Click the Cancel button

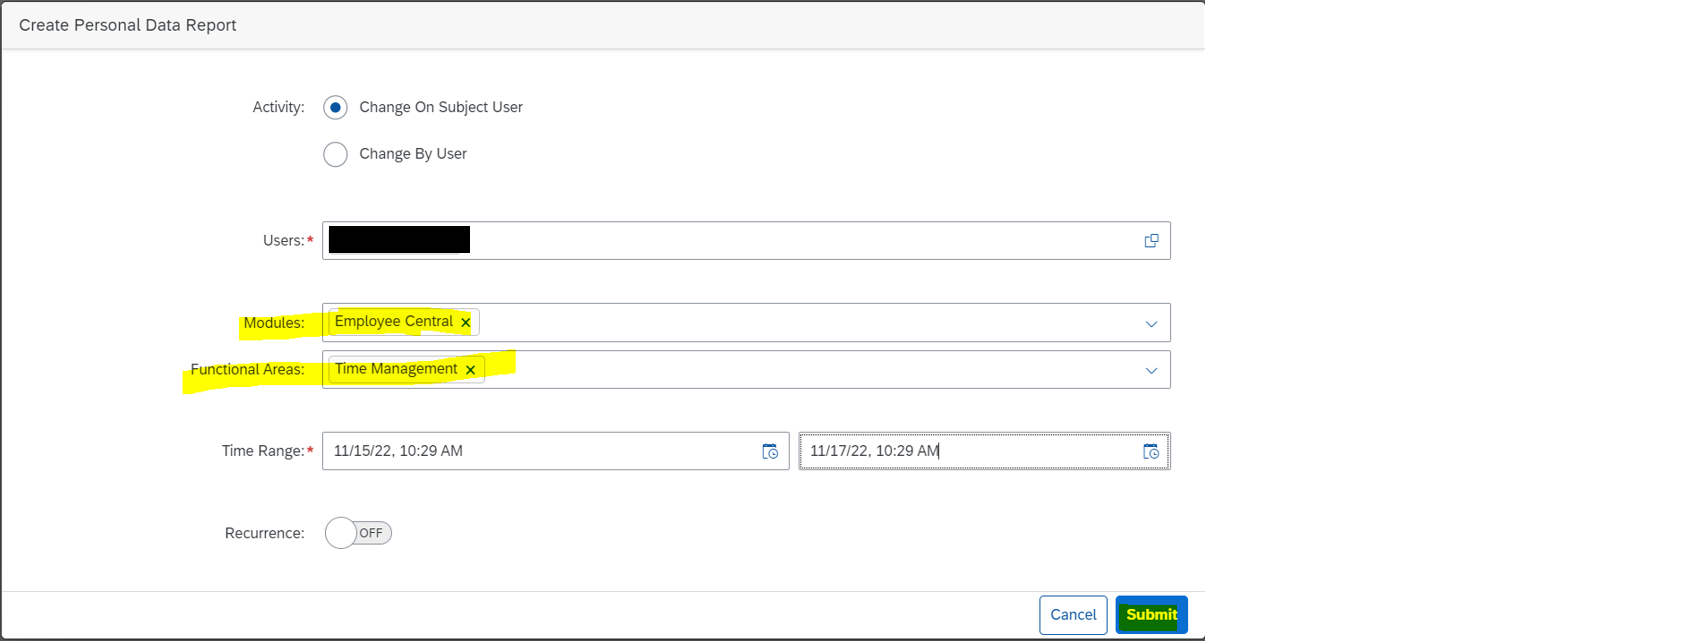pos(1073,615)
